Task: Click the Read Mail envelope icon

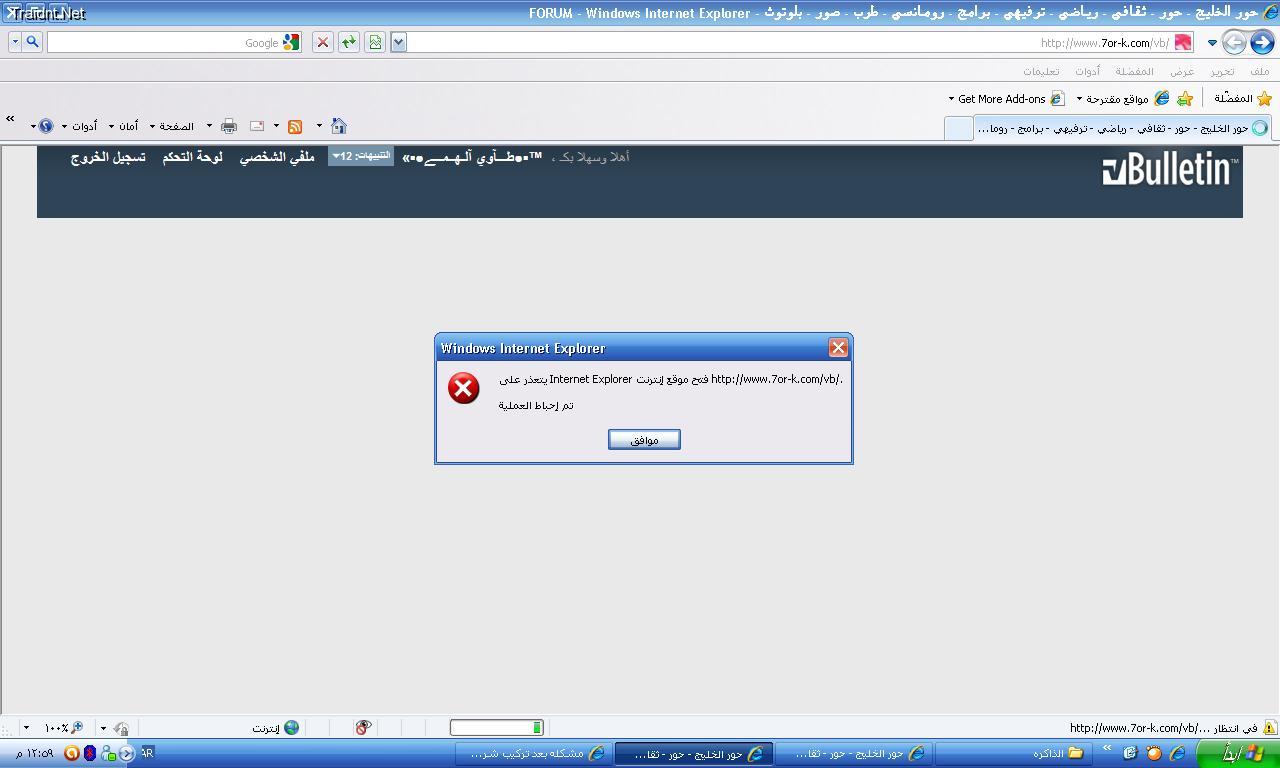Action: [257, 126]
